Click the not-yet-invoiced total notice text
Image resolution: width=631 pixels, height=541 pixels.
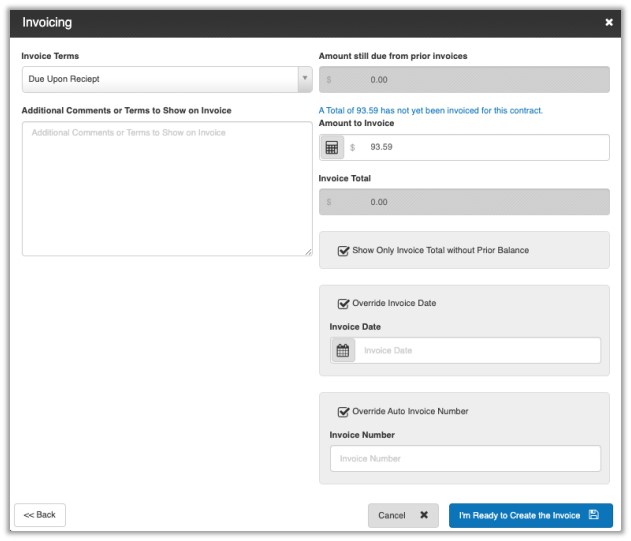[431, 110]
